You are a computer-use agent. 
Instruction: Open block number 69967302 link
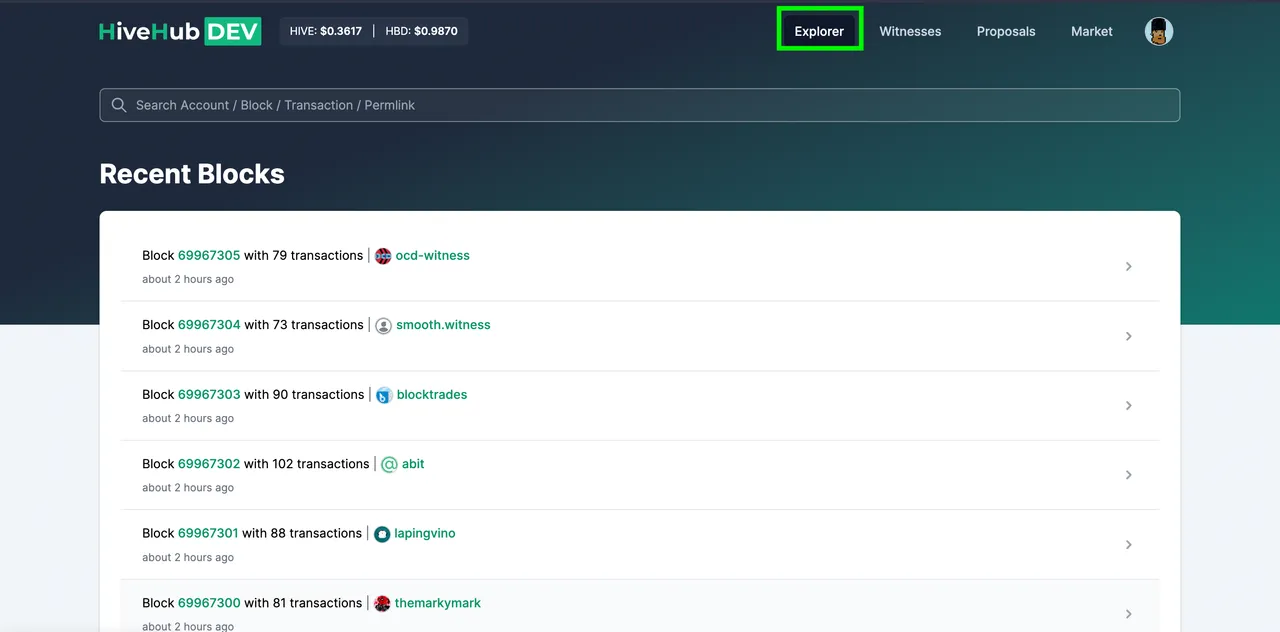[x=209, y=464]
